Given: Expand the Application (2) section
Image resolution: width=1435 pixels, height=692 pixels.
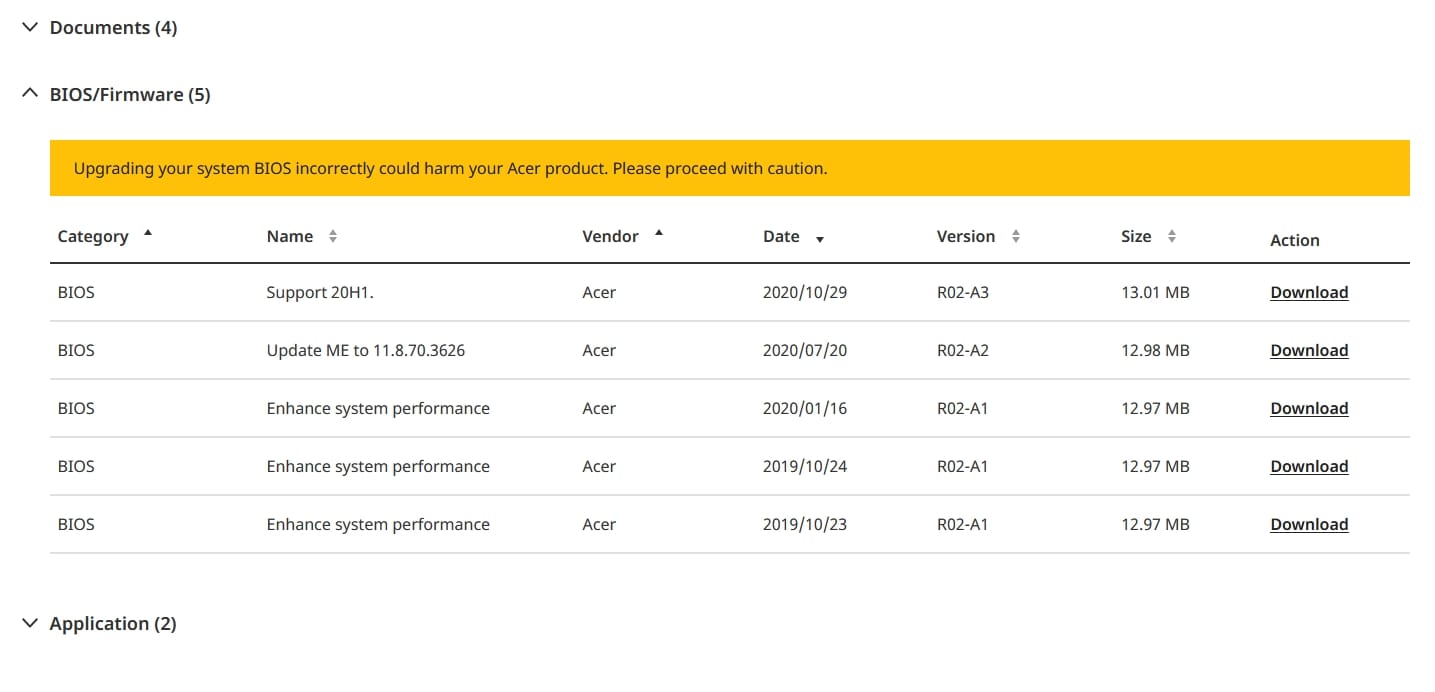Looking at the screenshot, I should (x=29, y=623).
